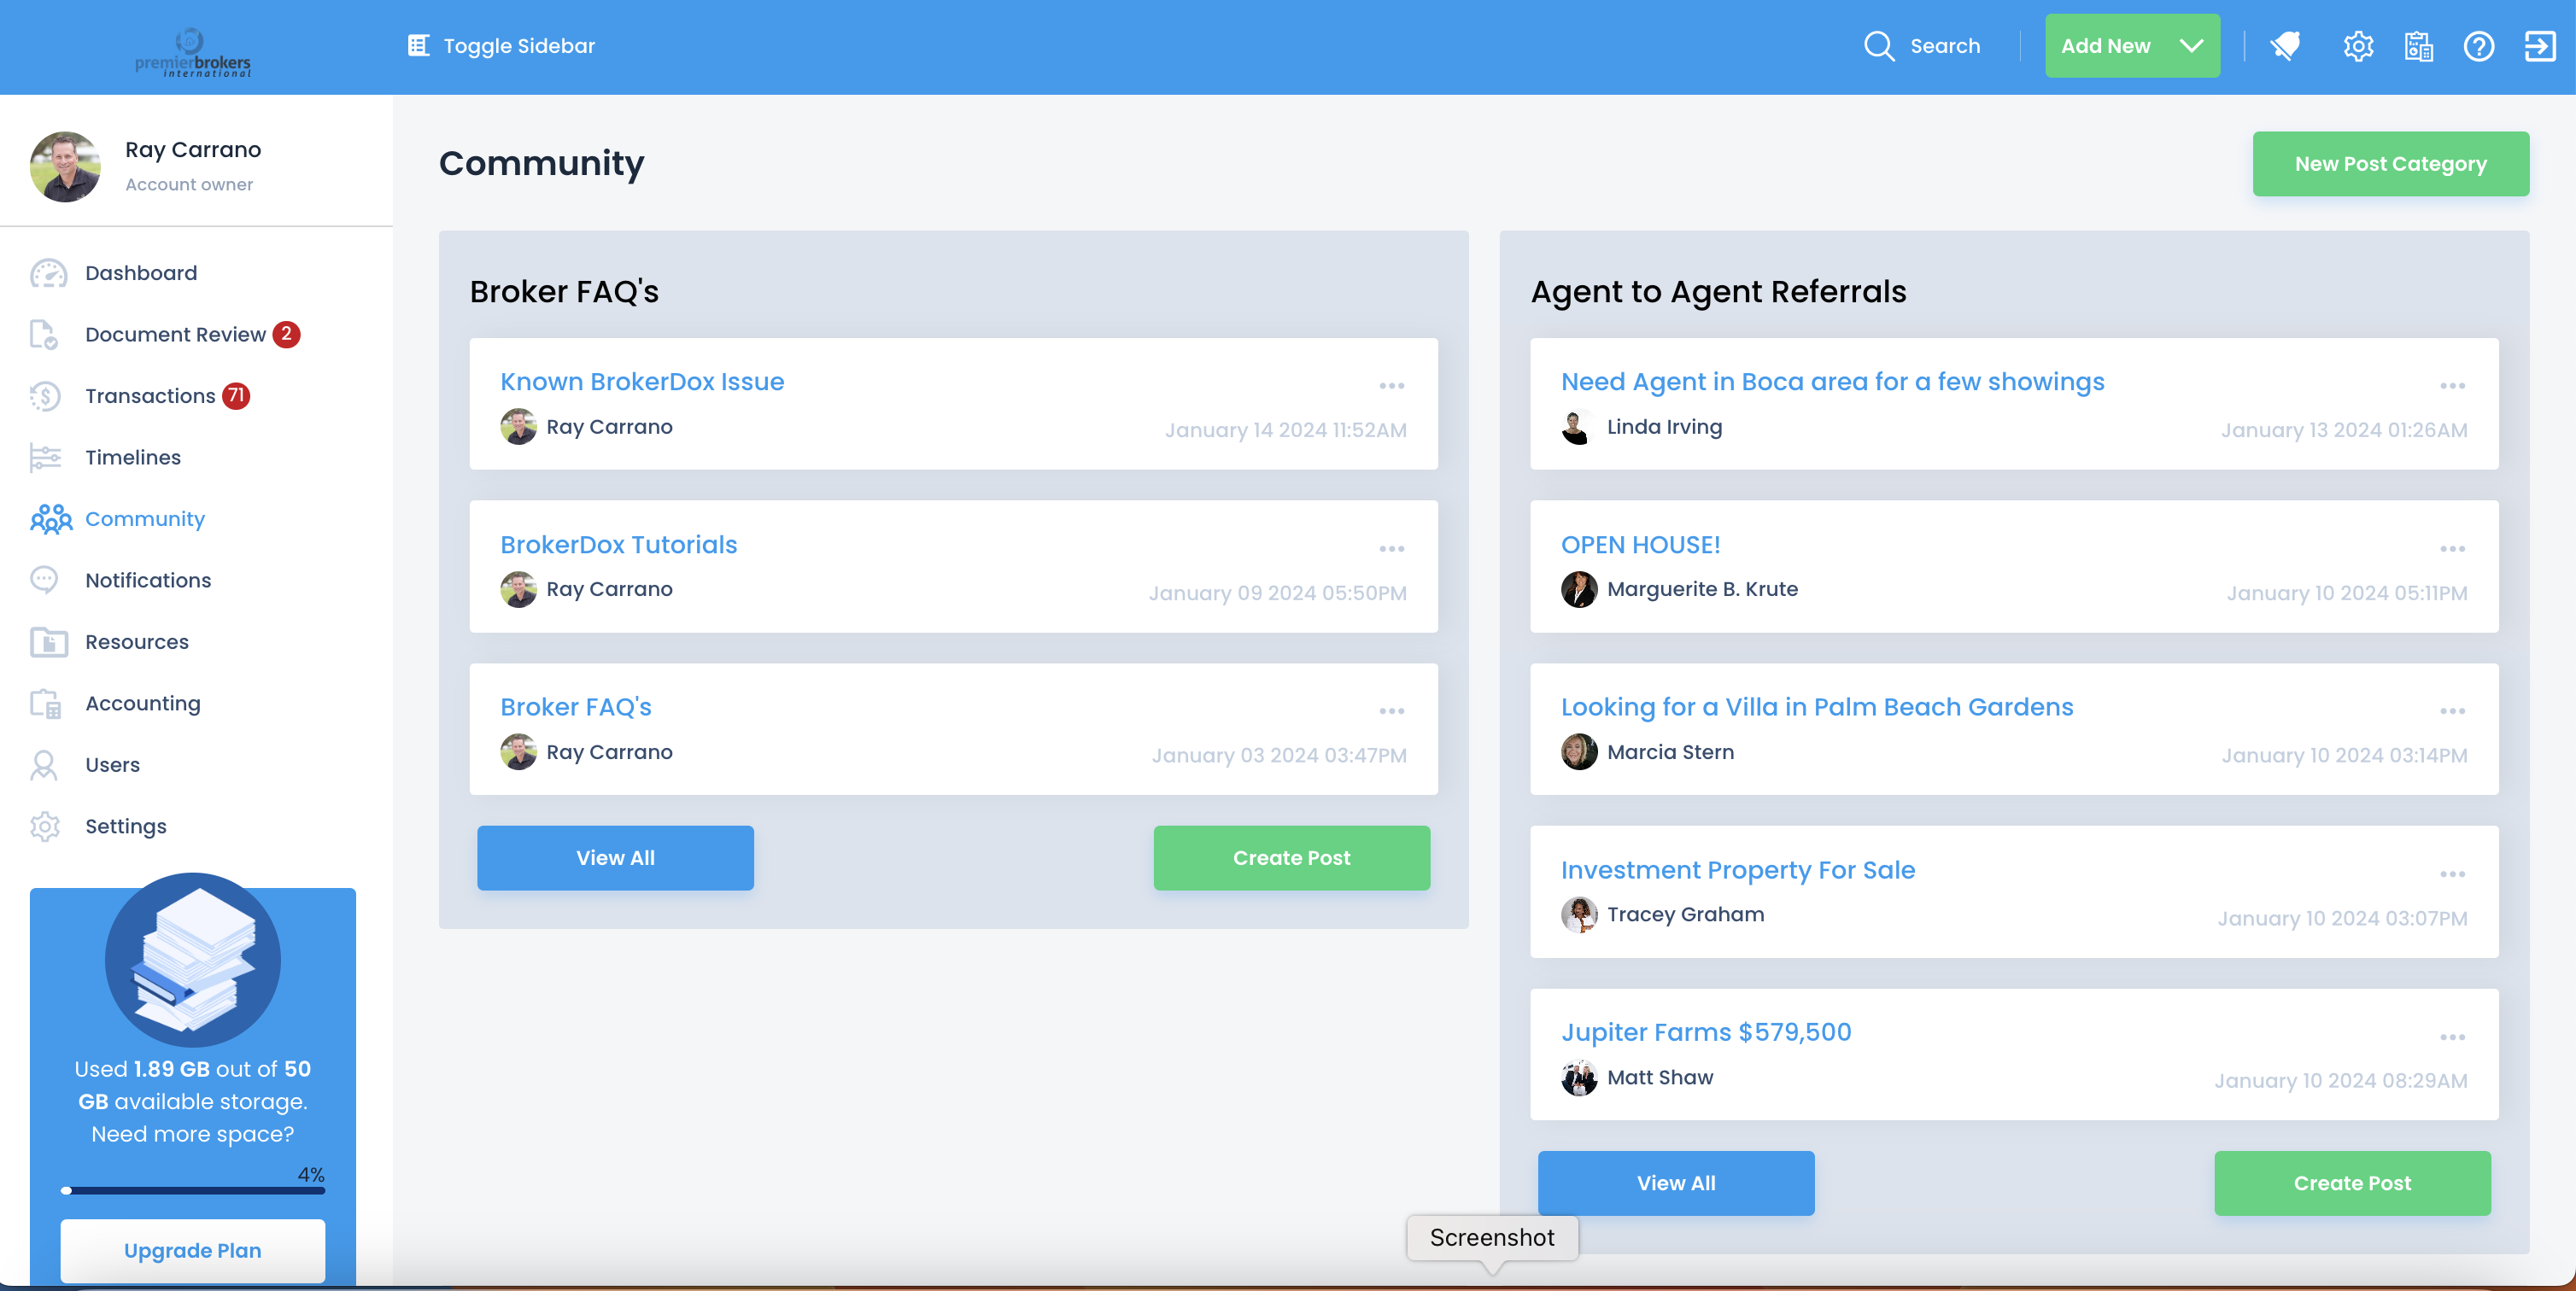Click View All under Agent to Agent Referrals

pyautogui.click(x=1676, y=1183)
